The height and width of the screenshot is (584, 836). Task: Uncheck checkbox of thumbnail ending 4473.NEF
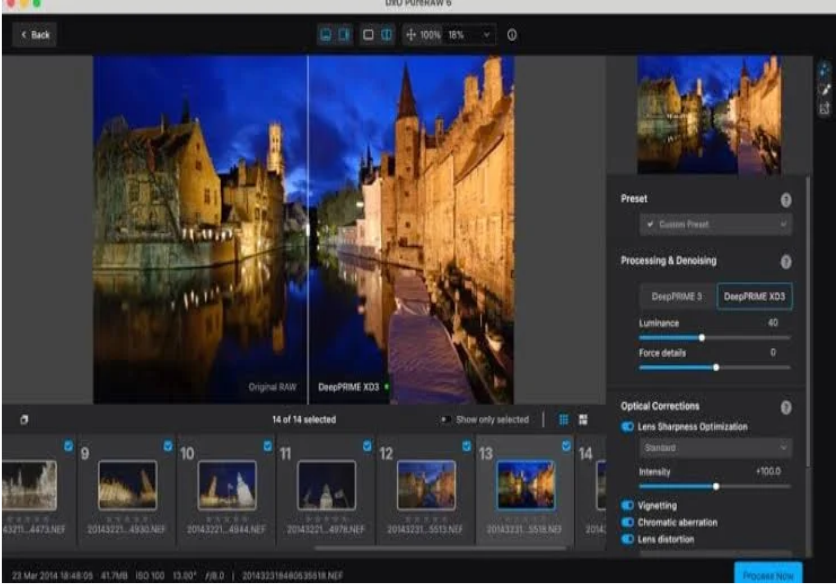pyautogui.click(x=68, y=446)
